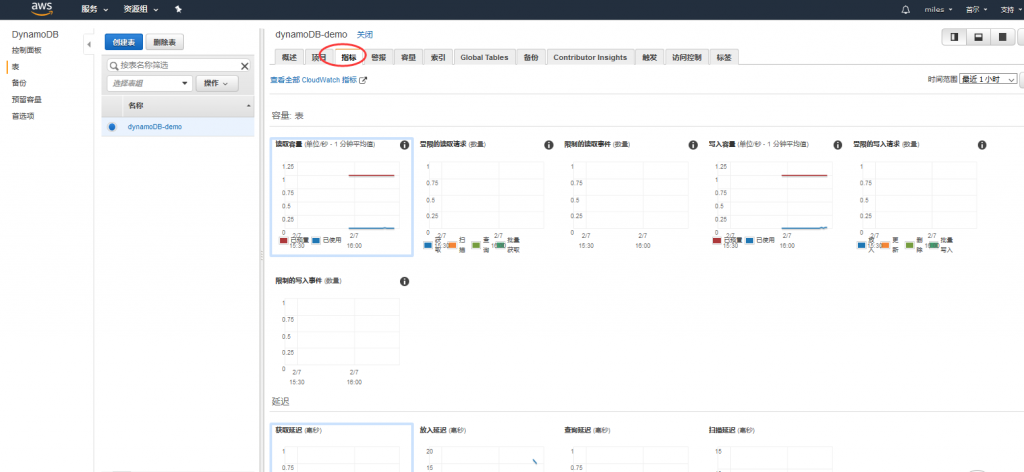Click red 已预置 legend swatch in 写入容量 chart
The width and height of the screenshot is (1024, 472).
(716, 240)
